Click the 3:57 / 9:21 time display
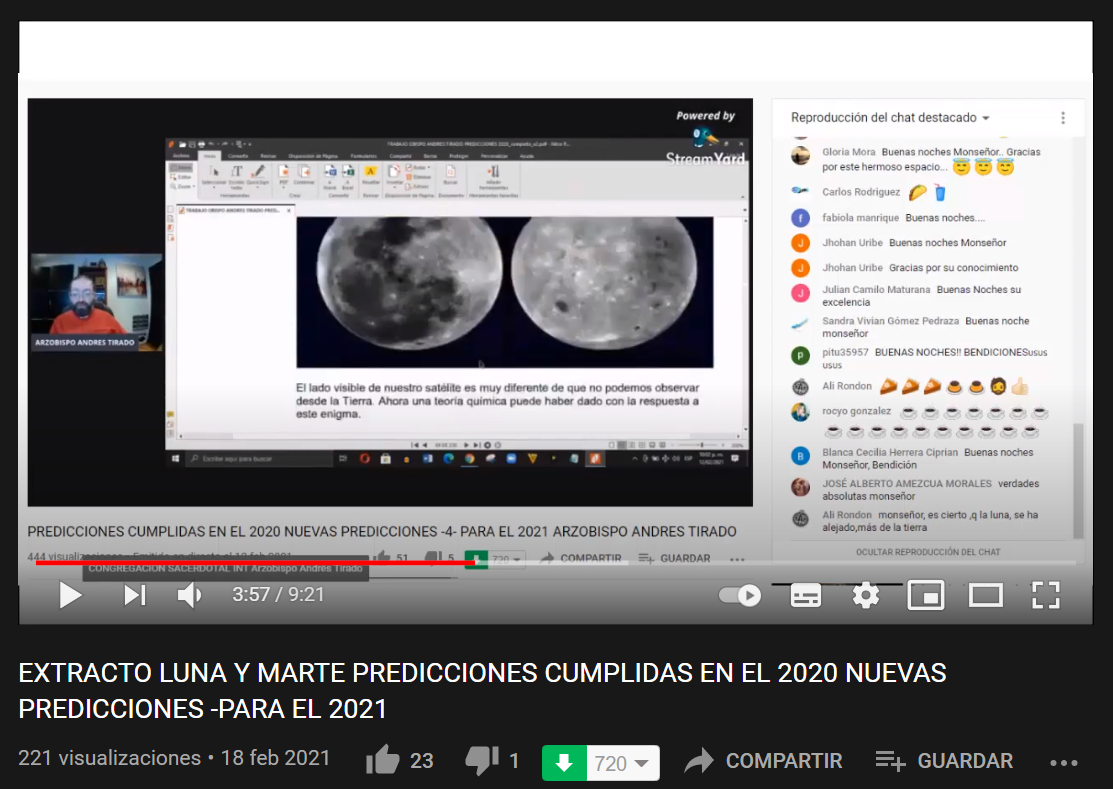Image resolution: width=1113 pixels, height=789 pixels. 278,595
